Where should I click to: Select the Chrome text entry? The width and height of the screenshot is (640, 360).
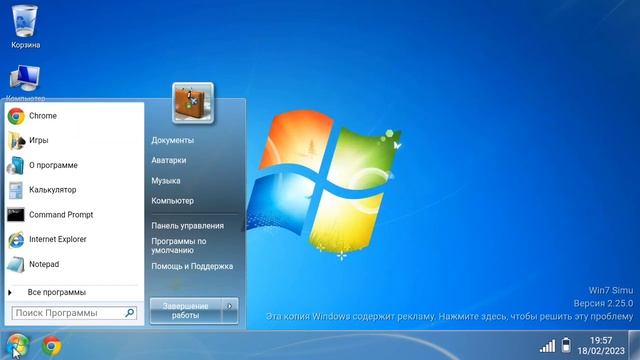tap(42, 116)
